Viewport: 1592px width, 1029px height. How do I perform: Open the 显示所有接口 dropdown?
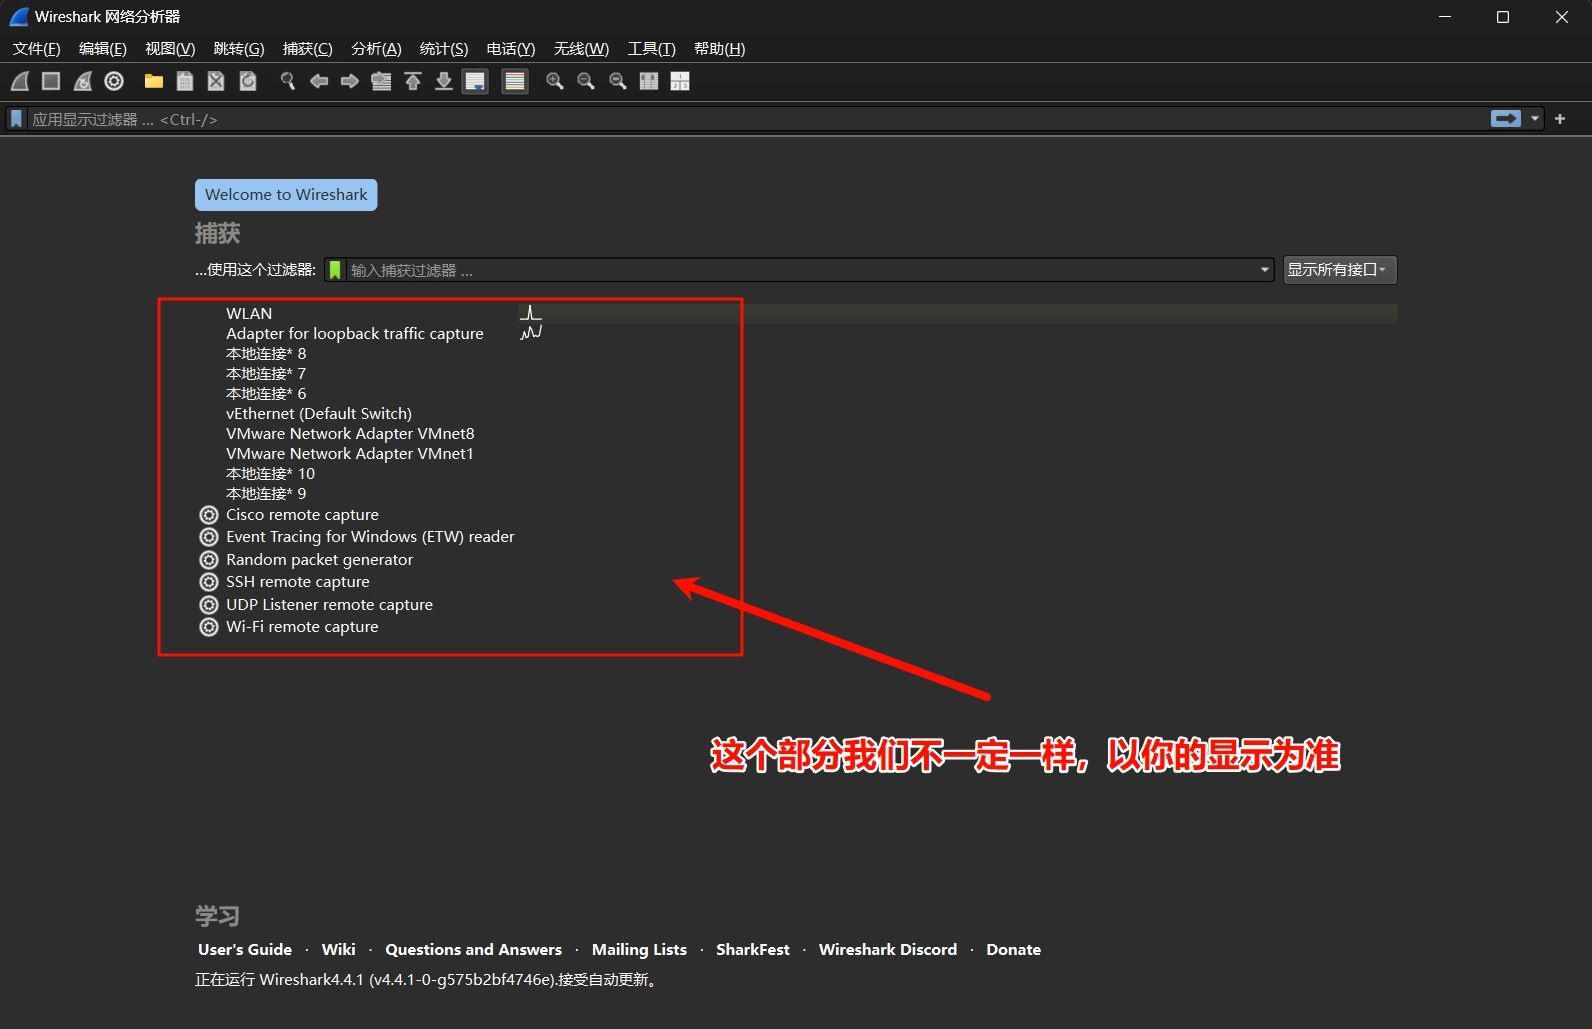[1339, 270]
